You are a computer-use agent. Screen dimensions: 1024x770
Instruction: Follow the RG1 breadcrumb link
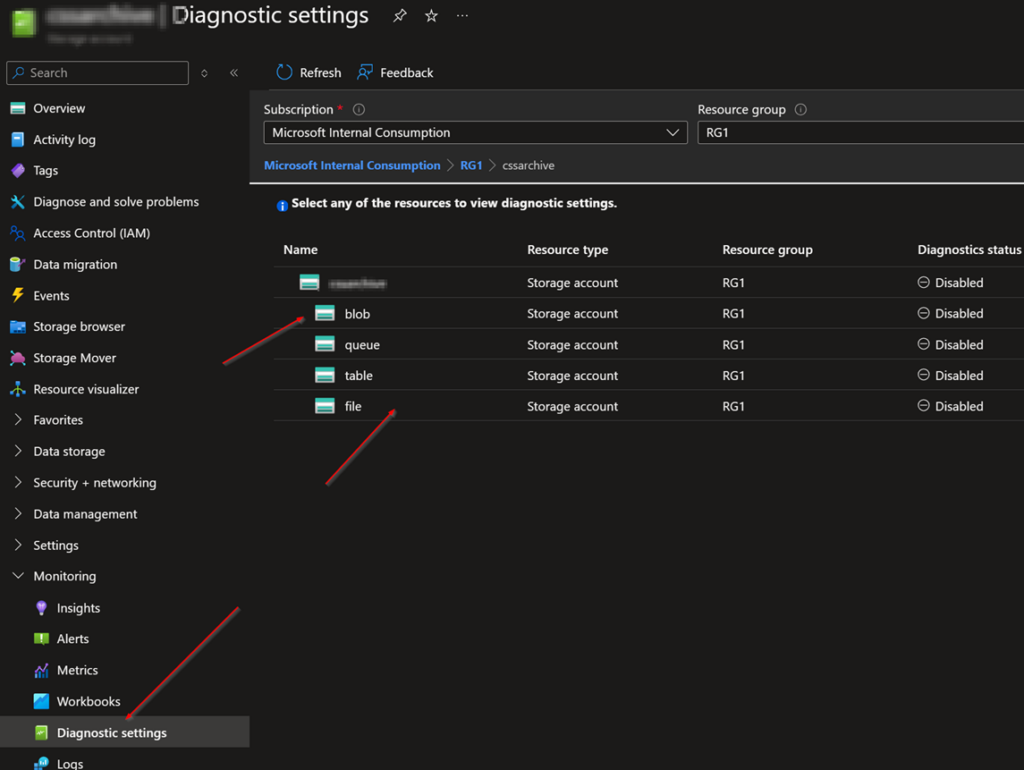coord(471,166)
